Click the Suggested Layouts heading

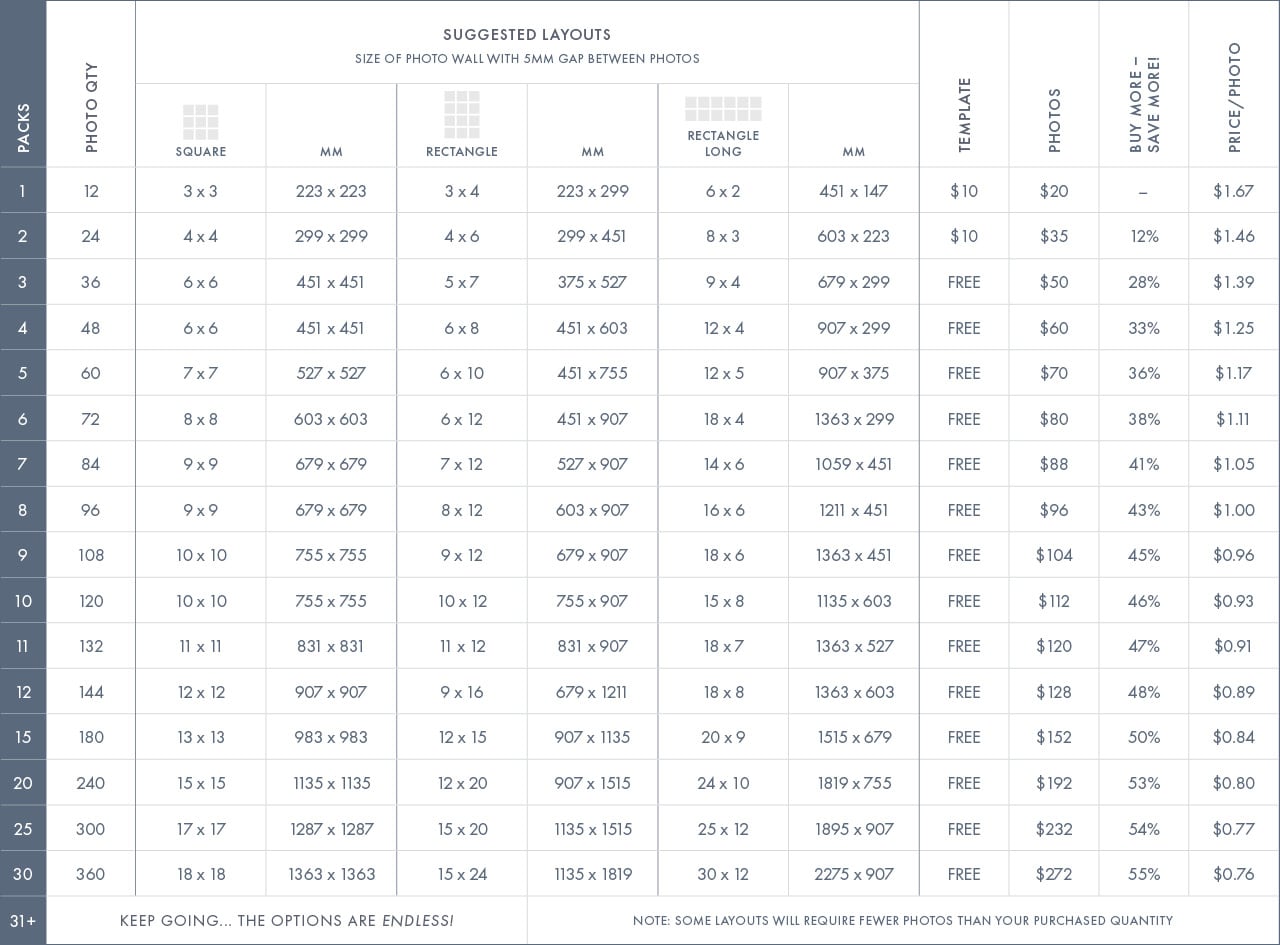(x=527, y=35)
